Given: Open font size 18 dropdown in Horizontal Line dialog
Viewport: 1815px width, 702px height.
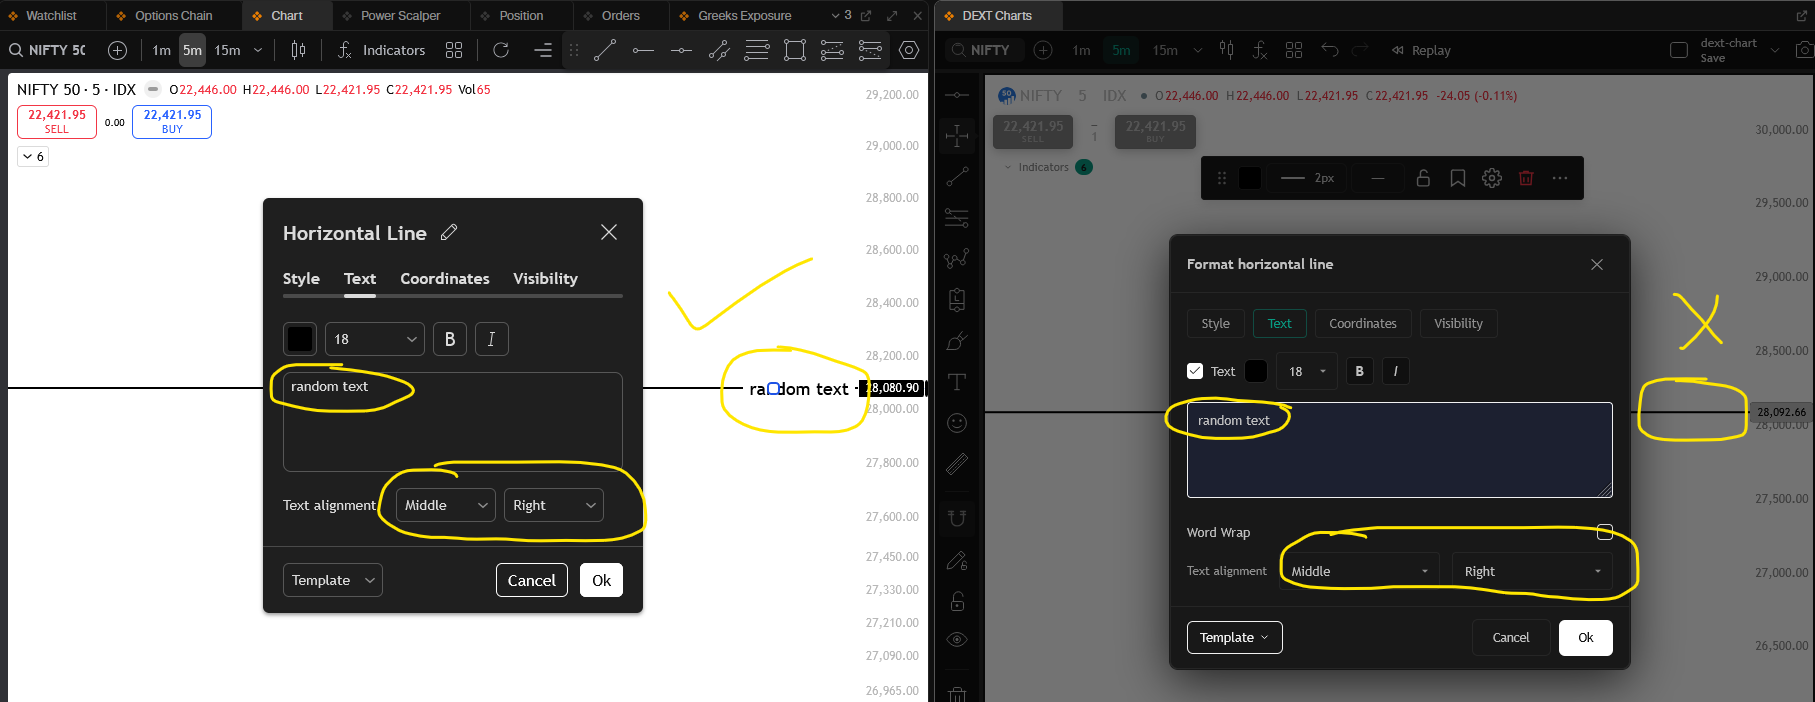Looking at the screenshot, I should (375, 339).
